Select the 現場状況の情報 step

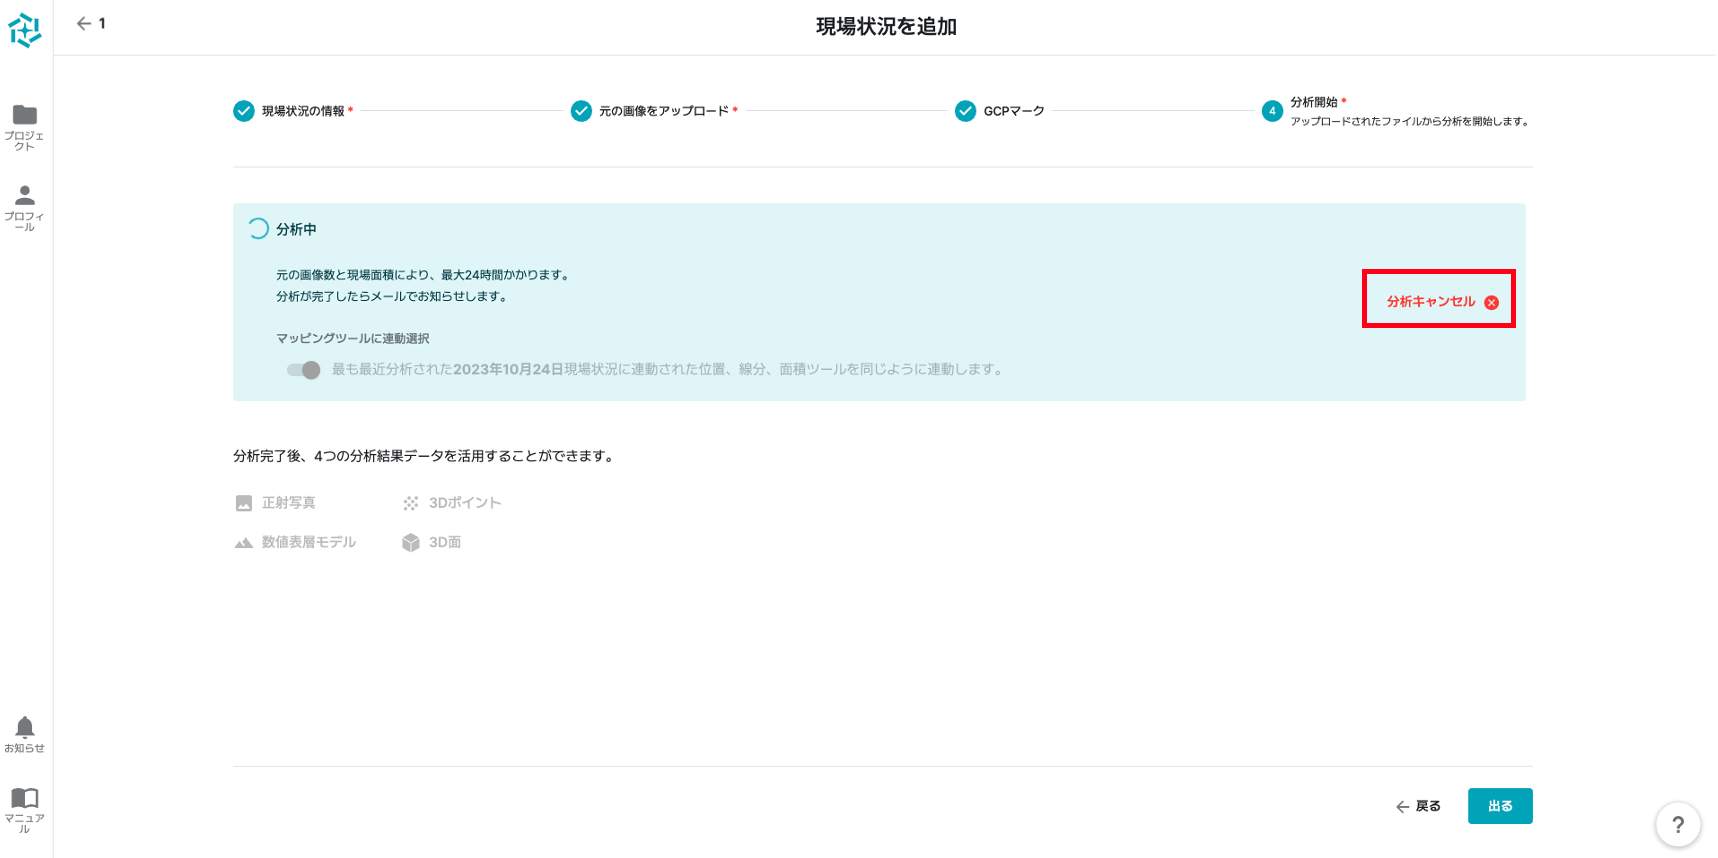click(244, 111)
